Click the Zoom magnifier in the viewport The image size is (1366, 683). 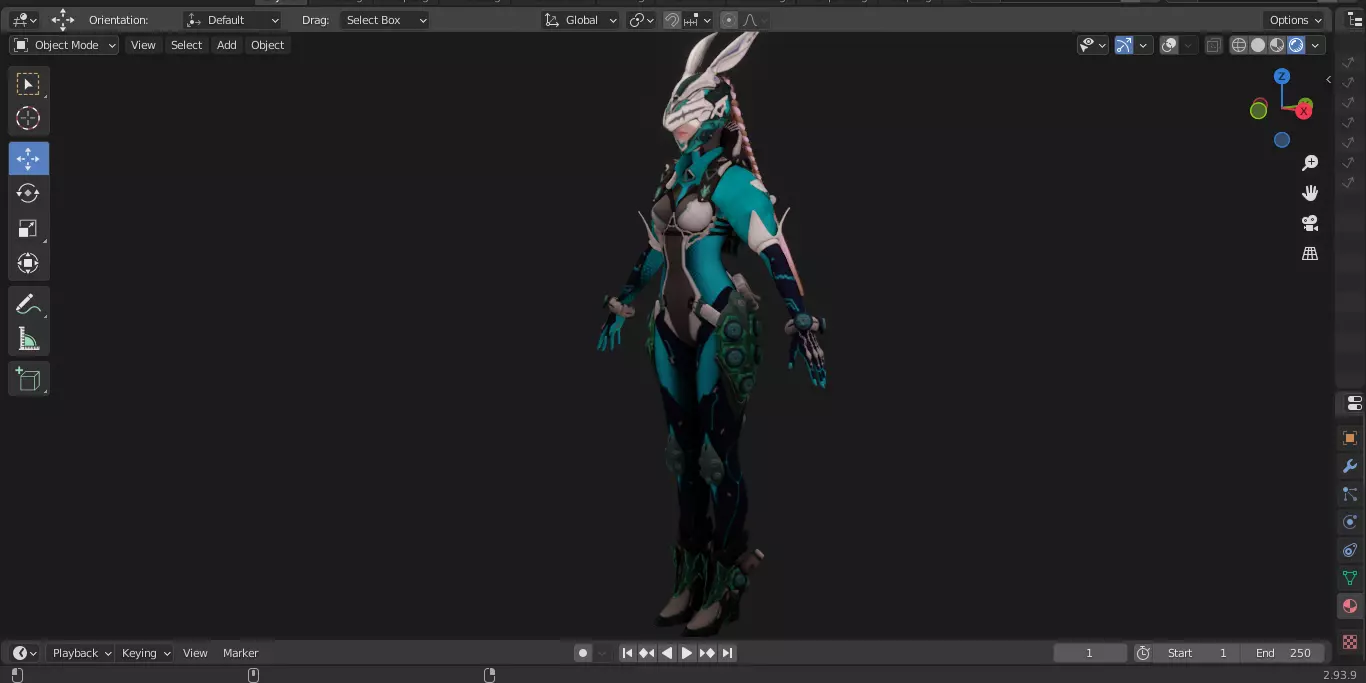pos(1310,163)
